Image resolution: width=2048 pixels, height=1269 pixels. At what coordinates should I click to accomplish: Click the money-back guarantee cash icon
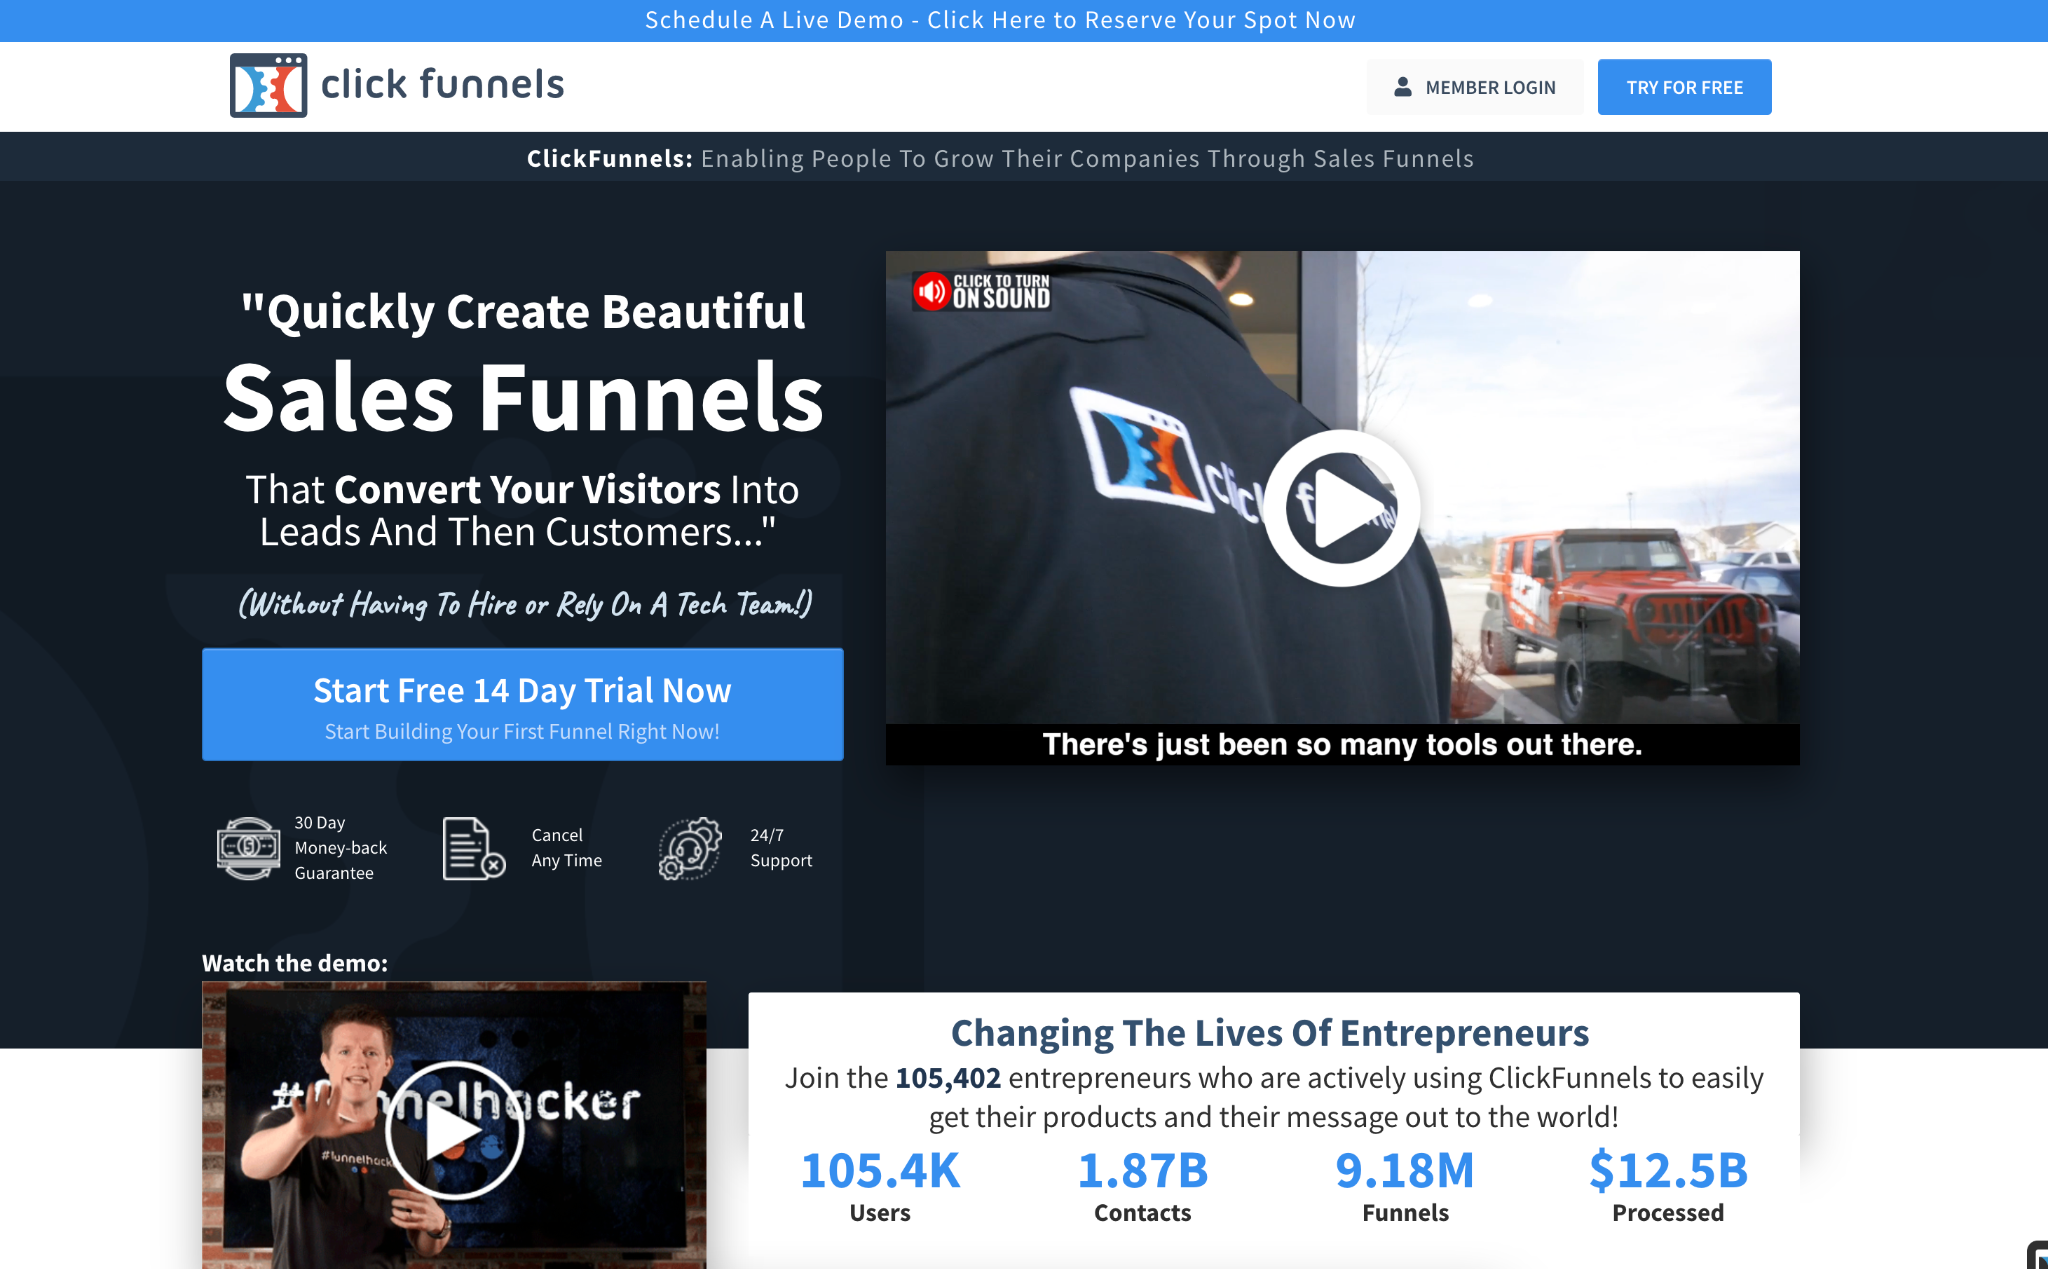pyautogui.click(x=249, y=848)
